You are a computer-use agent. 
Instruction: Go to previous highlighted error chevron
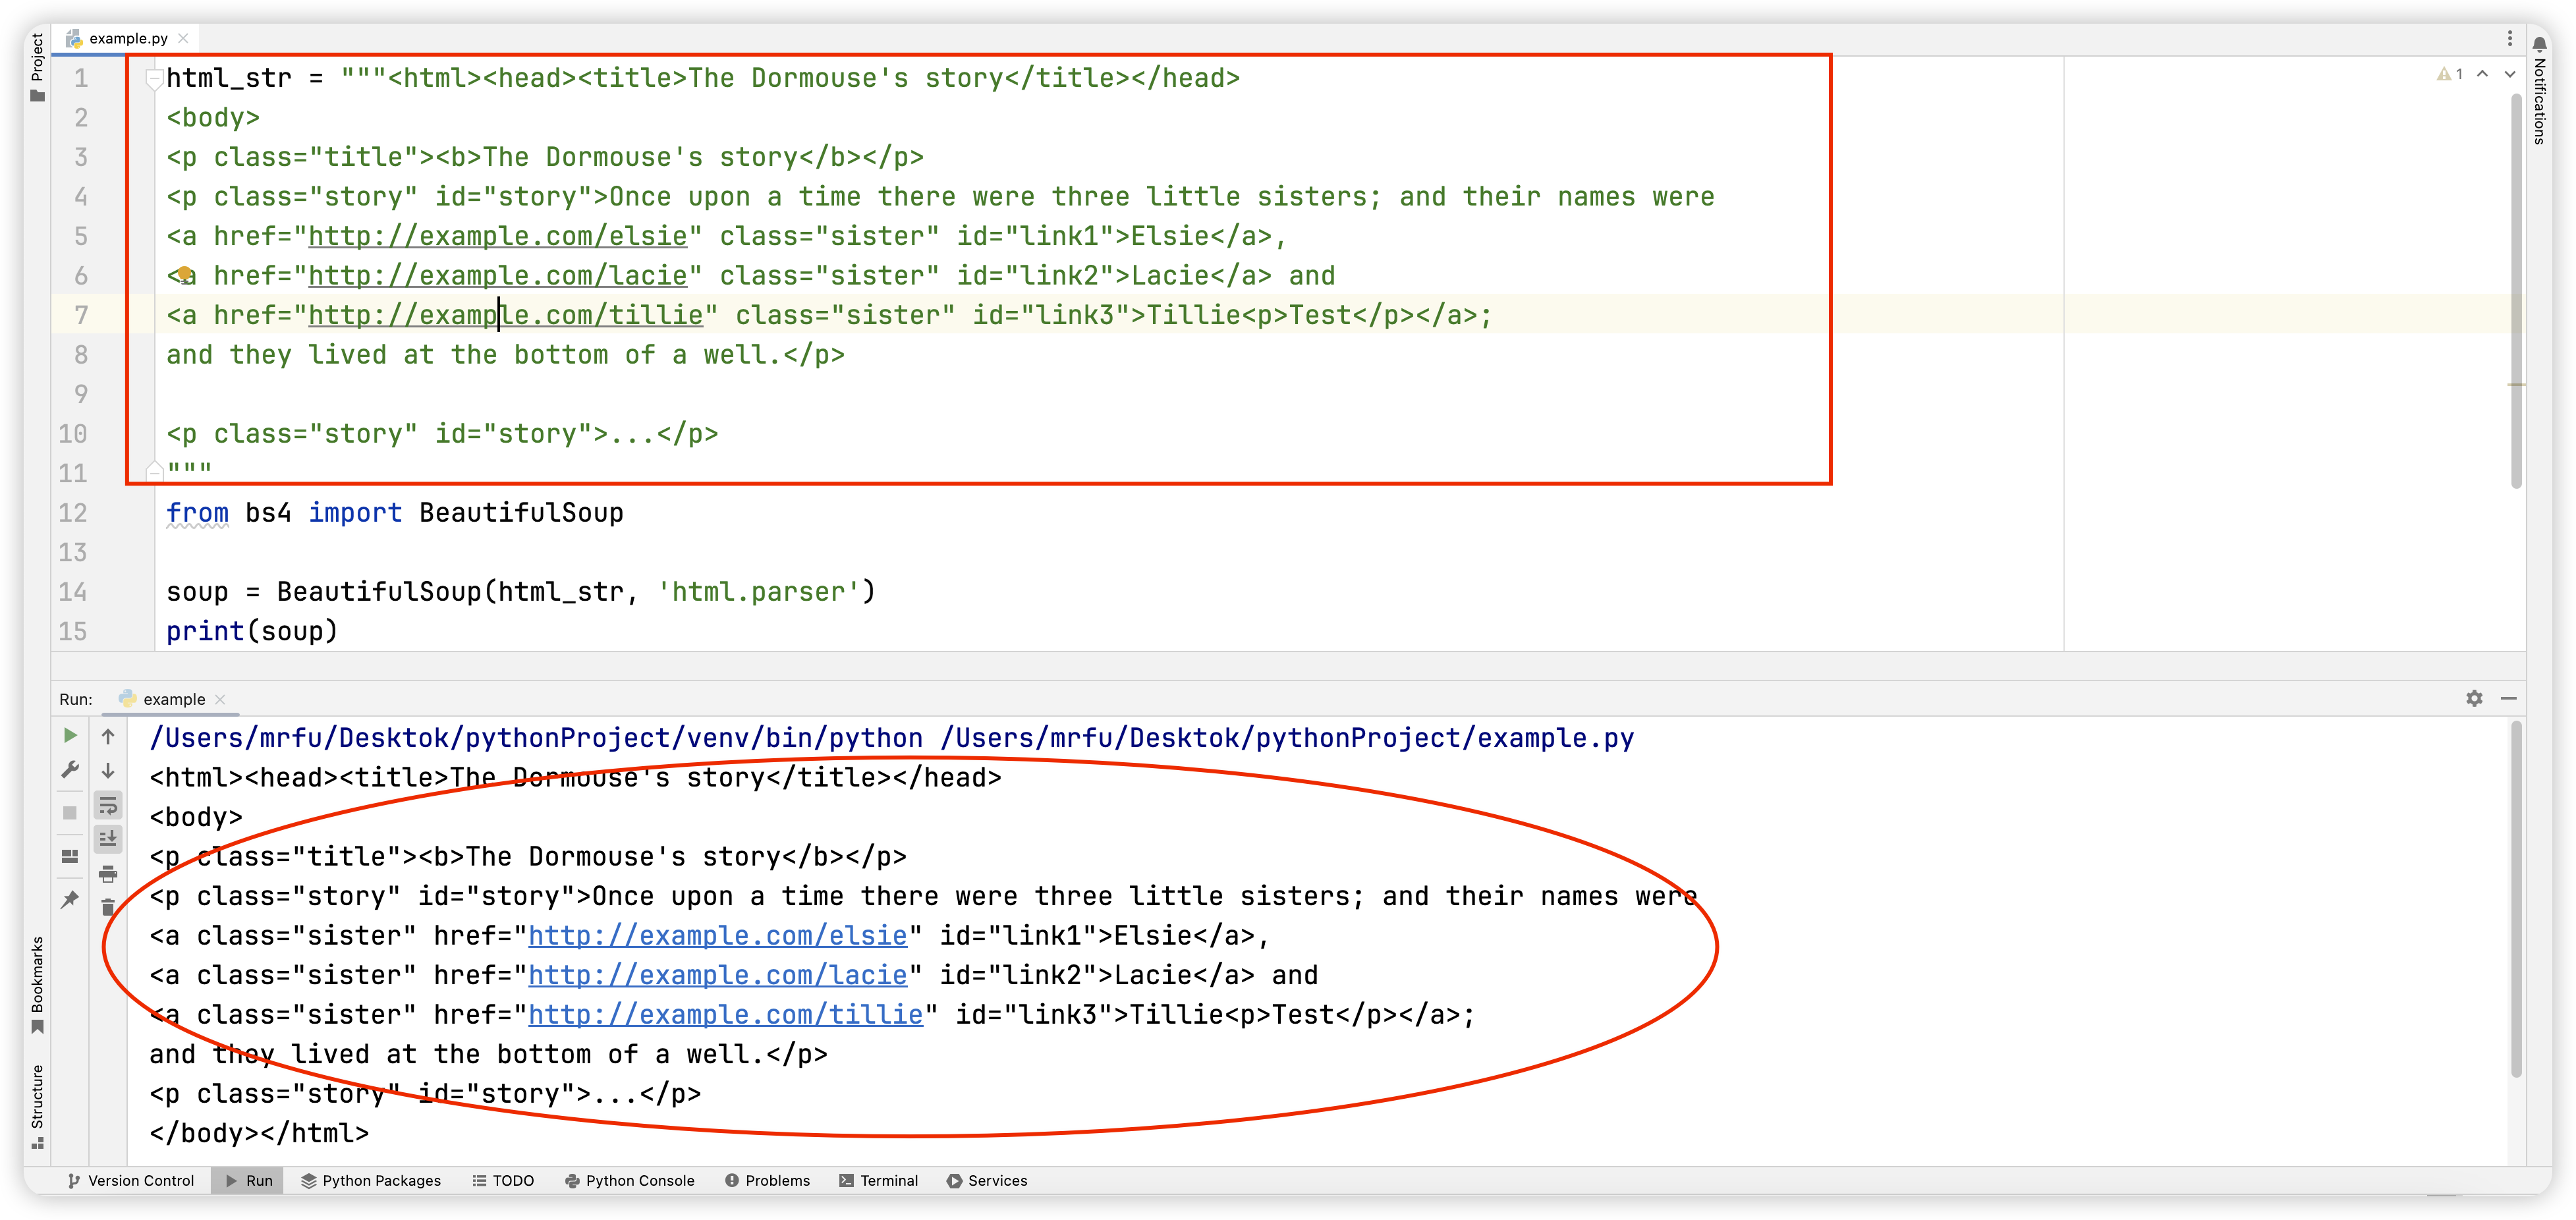(2482, 74)
